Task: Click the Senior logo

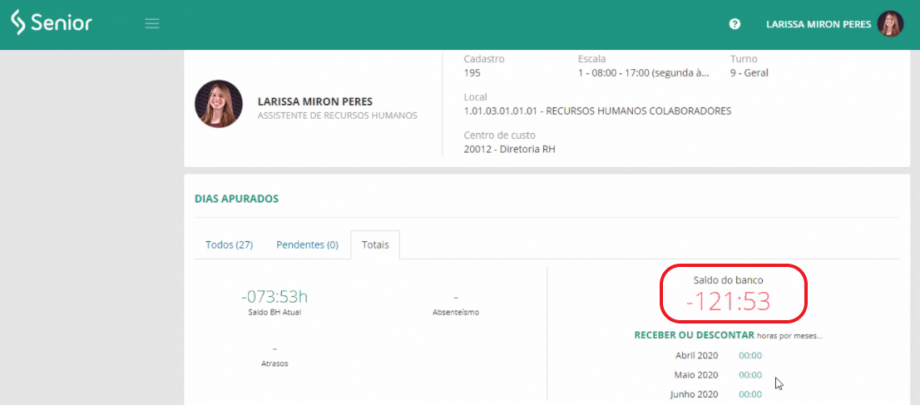Action: point(51,23)
